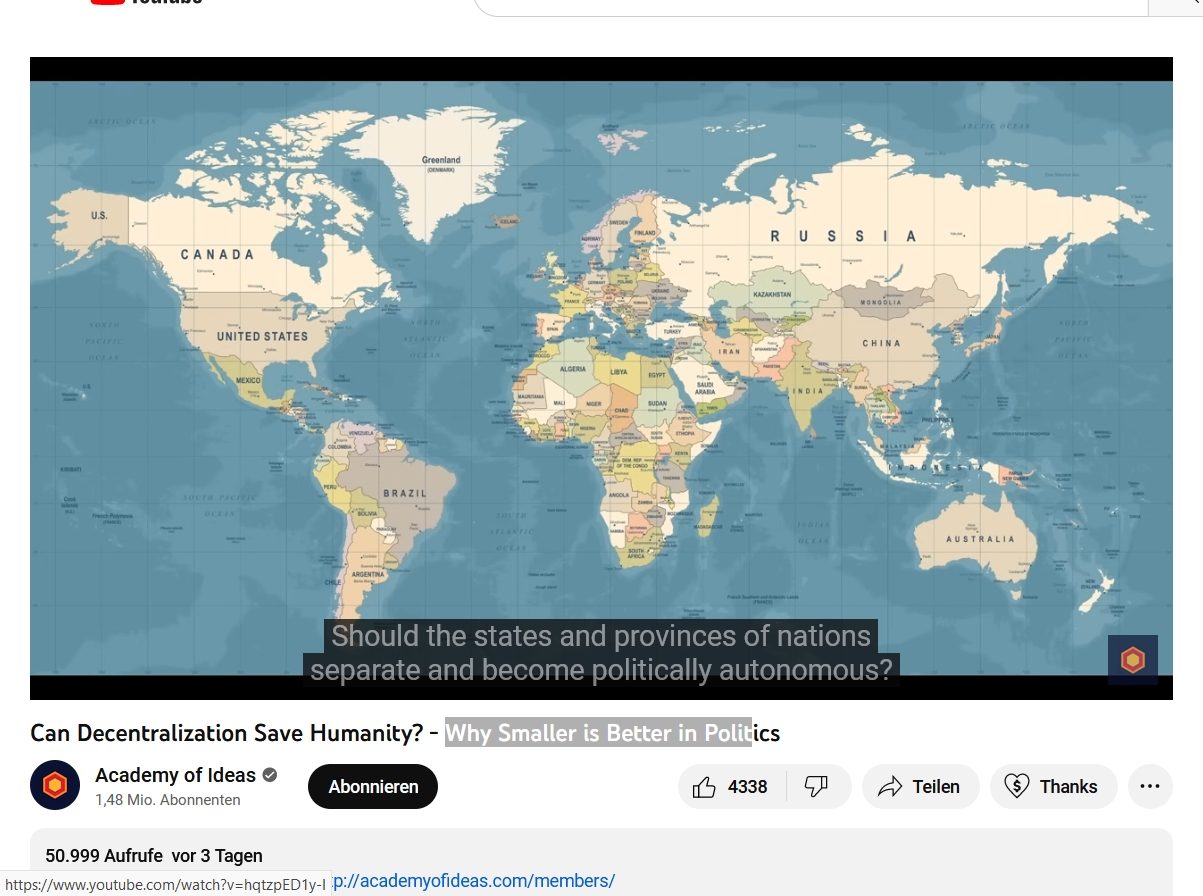The image size is (1203, 896).
Task: Expand description at 50.999 Aufrufe line
Action: click(x=154, y=856)
